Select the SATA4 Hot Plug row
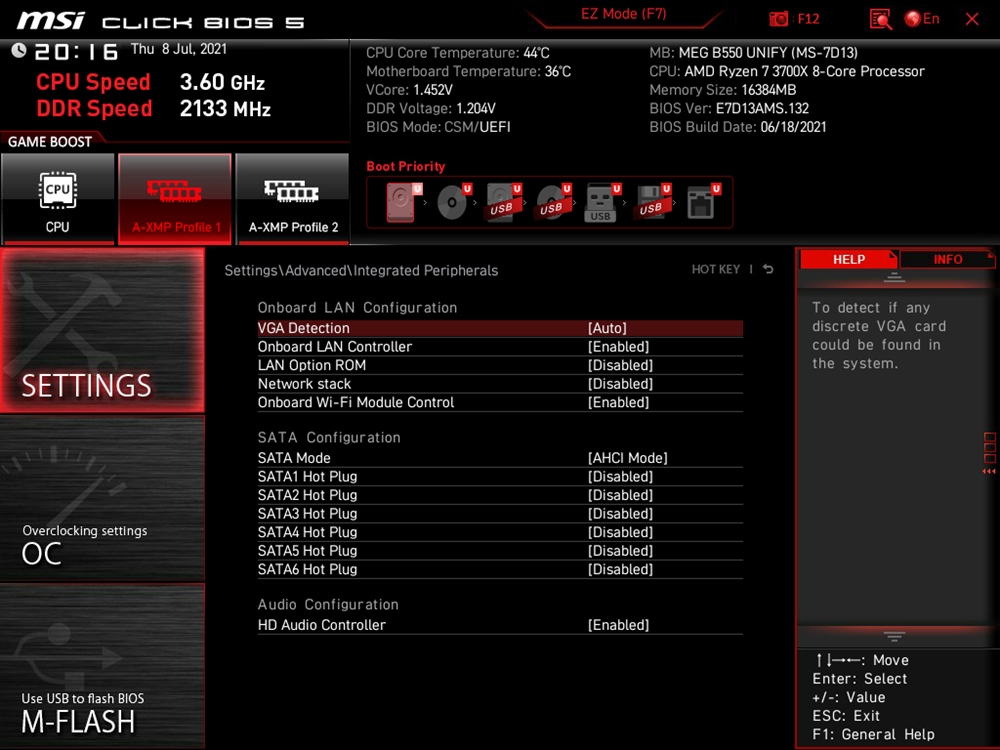Viewport: 1000px width, 750px height. (500, 532)
